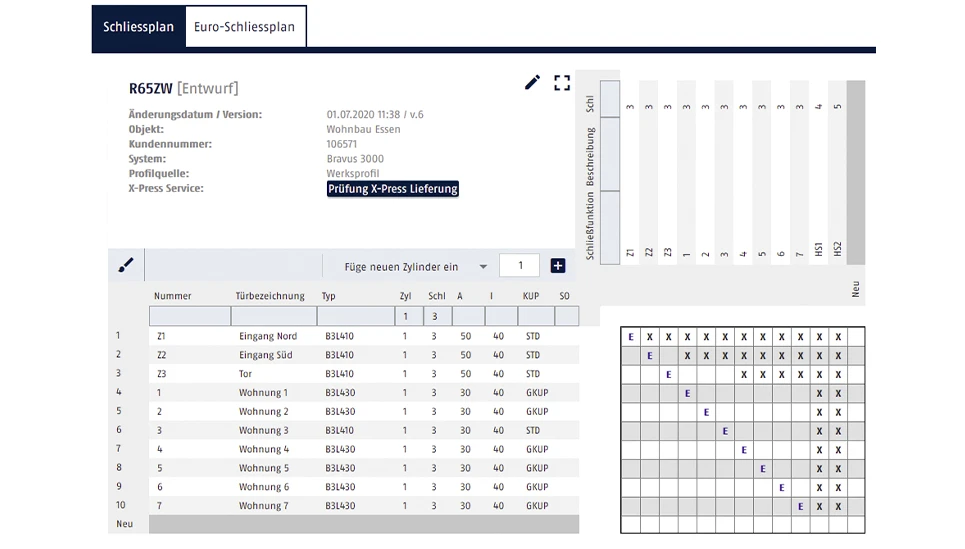Click the plus button to add cylinder
This screenshot has width=965, height=549.
558,266
